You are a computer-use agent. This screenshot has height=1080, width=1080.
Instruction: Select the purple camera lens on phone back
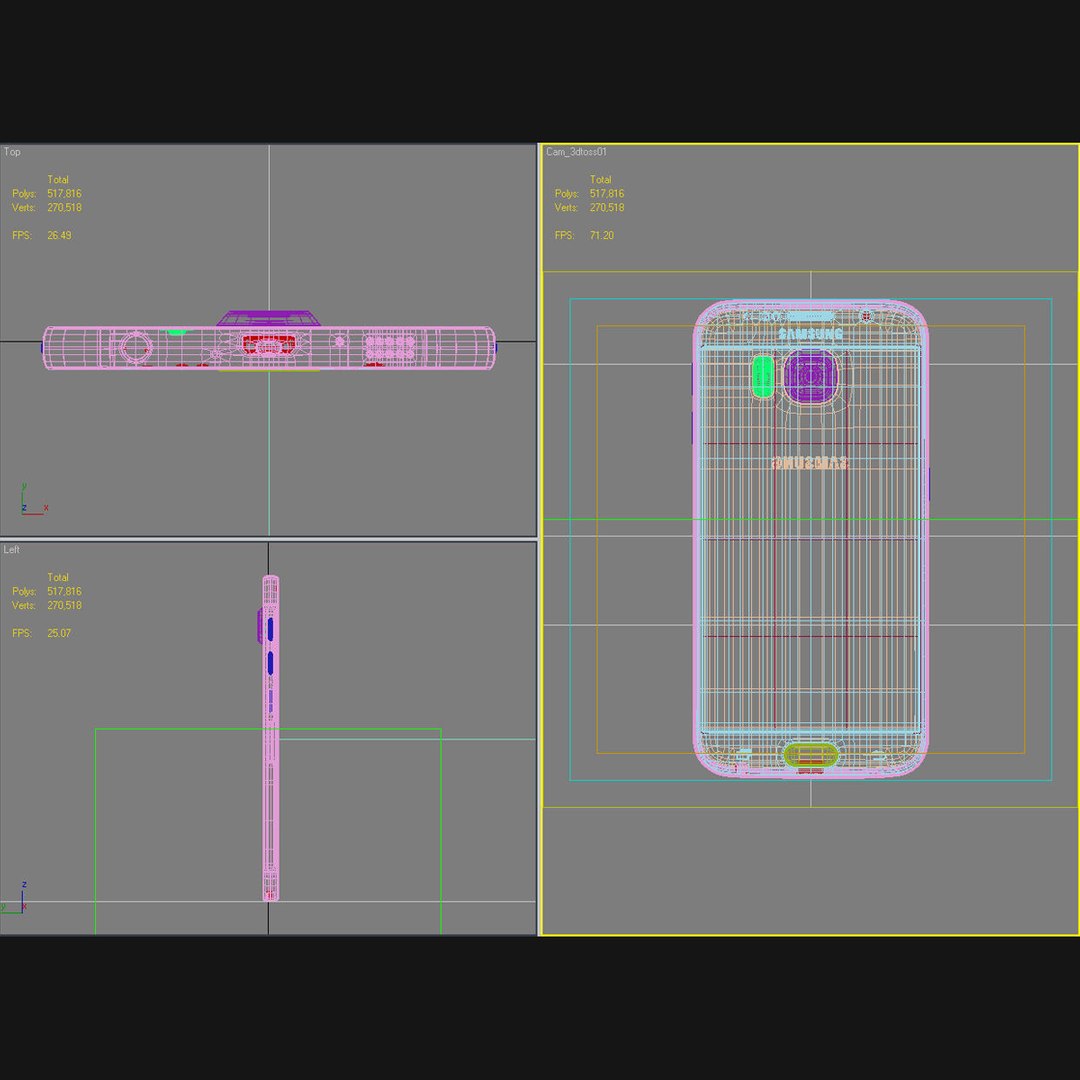pyautogui.click(x=811, y=376)
